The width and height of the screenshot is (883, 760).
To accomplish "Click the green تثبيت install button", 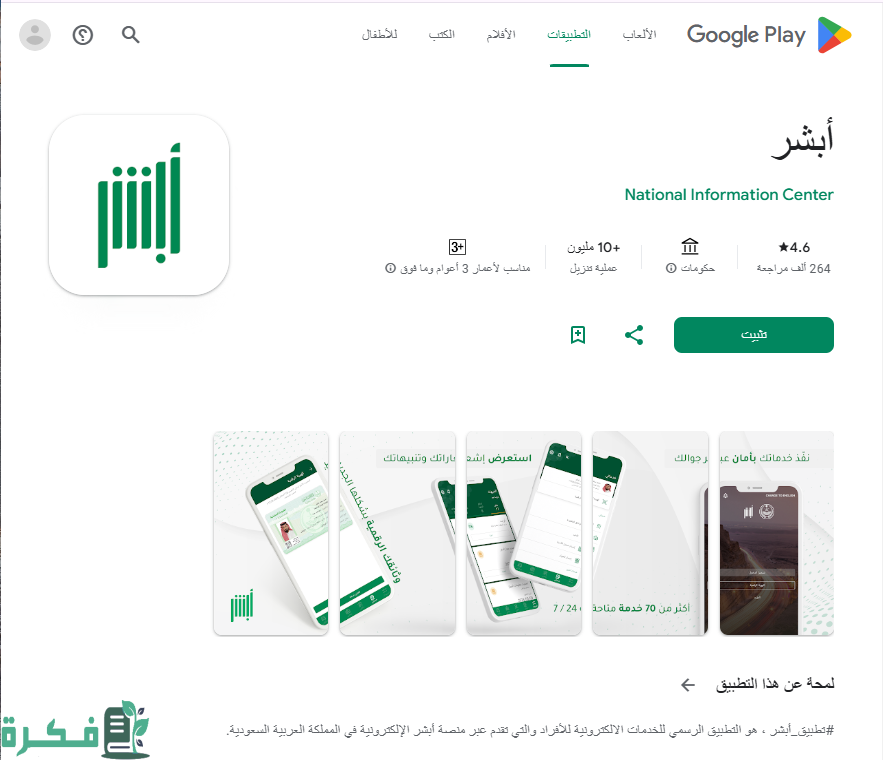I will pyautogui.click(x=753, y=335).
